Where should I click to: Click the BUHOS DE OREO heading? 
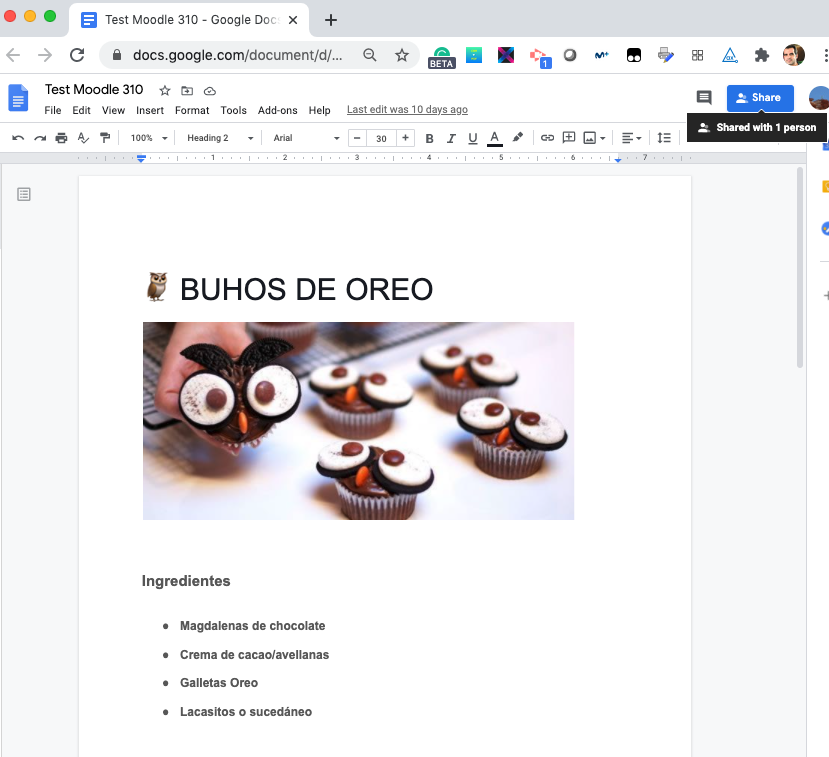[306, 289]
